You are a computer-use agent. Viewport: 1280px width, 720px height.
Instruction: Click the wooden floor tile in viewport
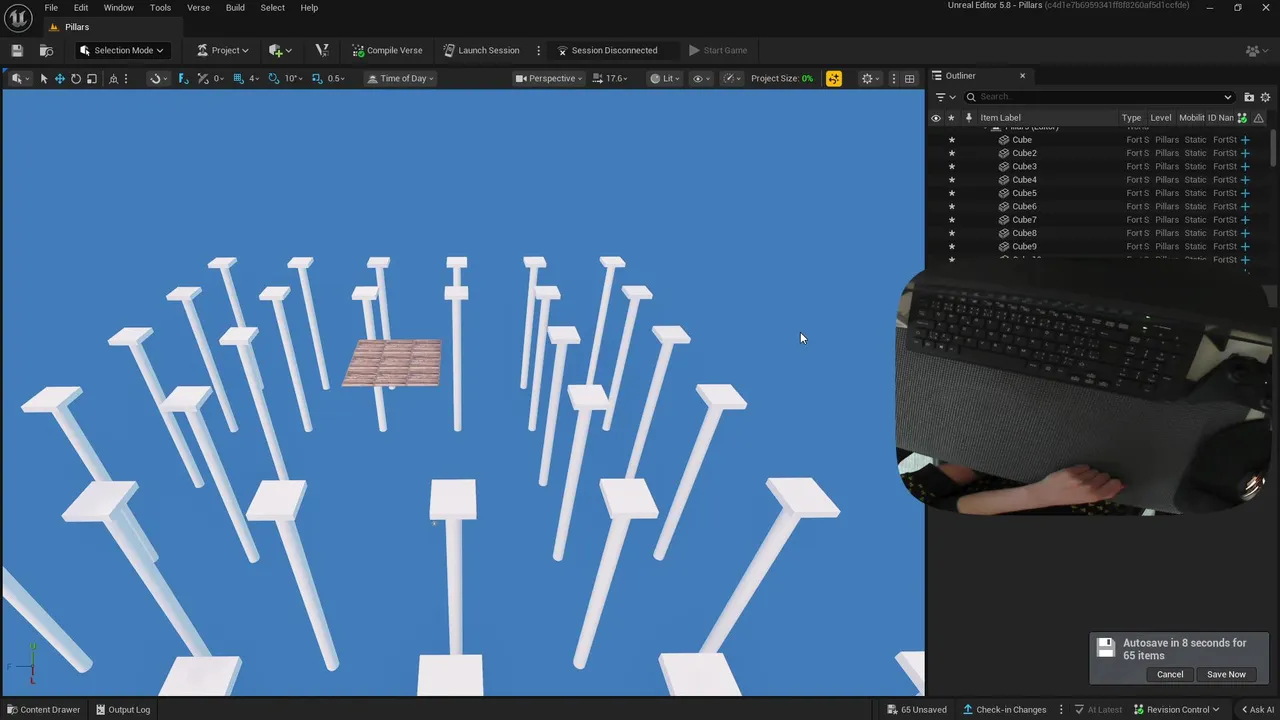[x=393, y=362]
